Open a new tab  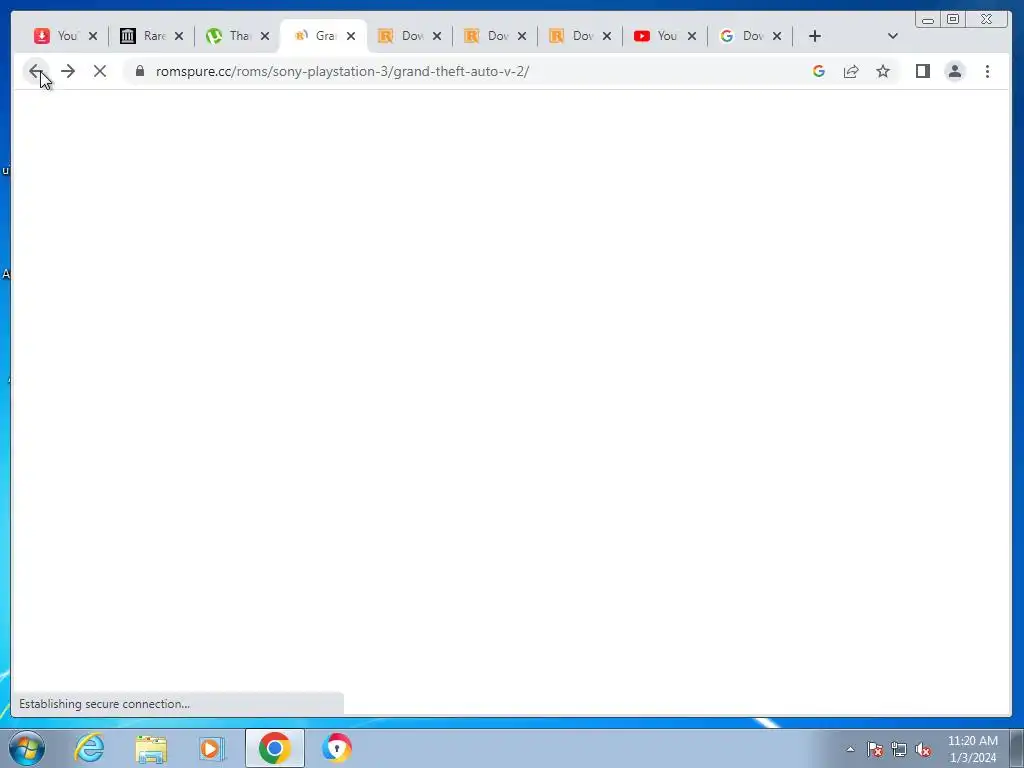(814, 36)
